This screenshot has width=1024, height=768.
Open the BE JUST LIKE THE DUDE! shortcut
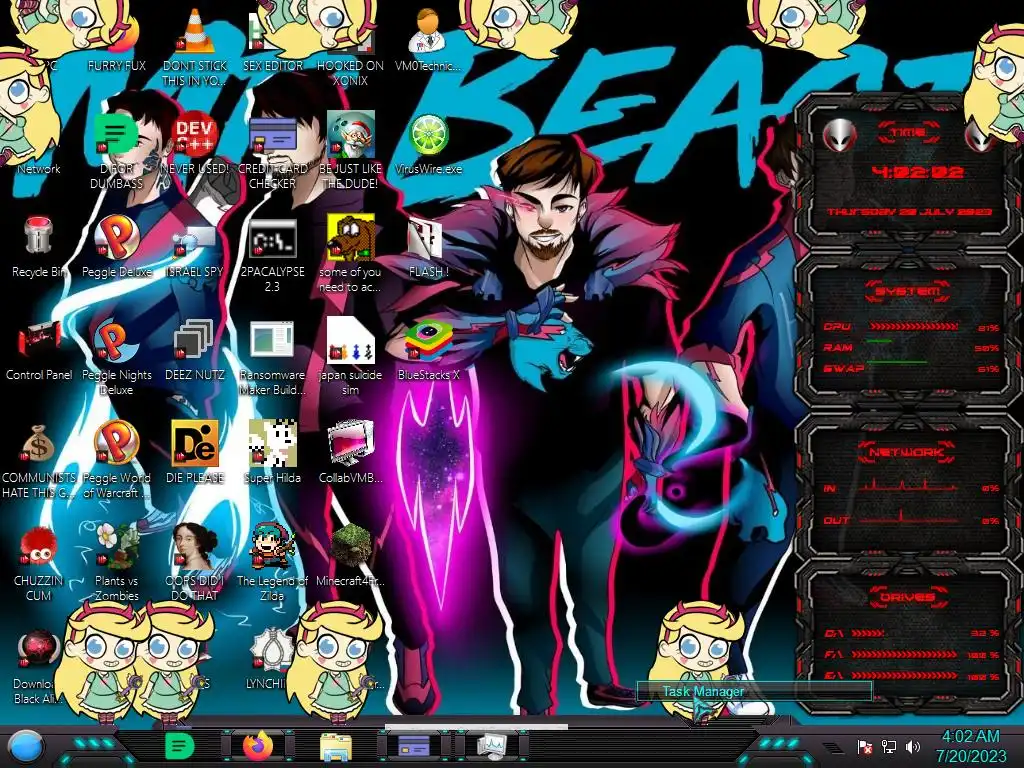pos(350,152)
